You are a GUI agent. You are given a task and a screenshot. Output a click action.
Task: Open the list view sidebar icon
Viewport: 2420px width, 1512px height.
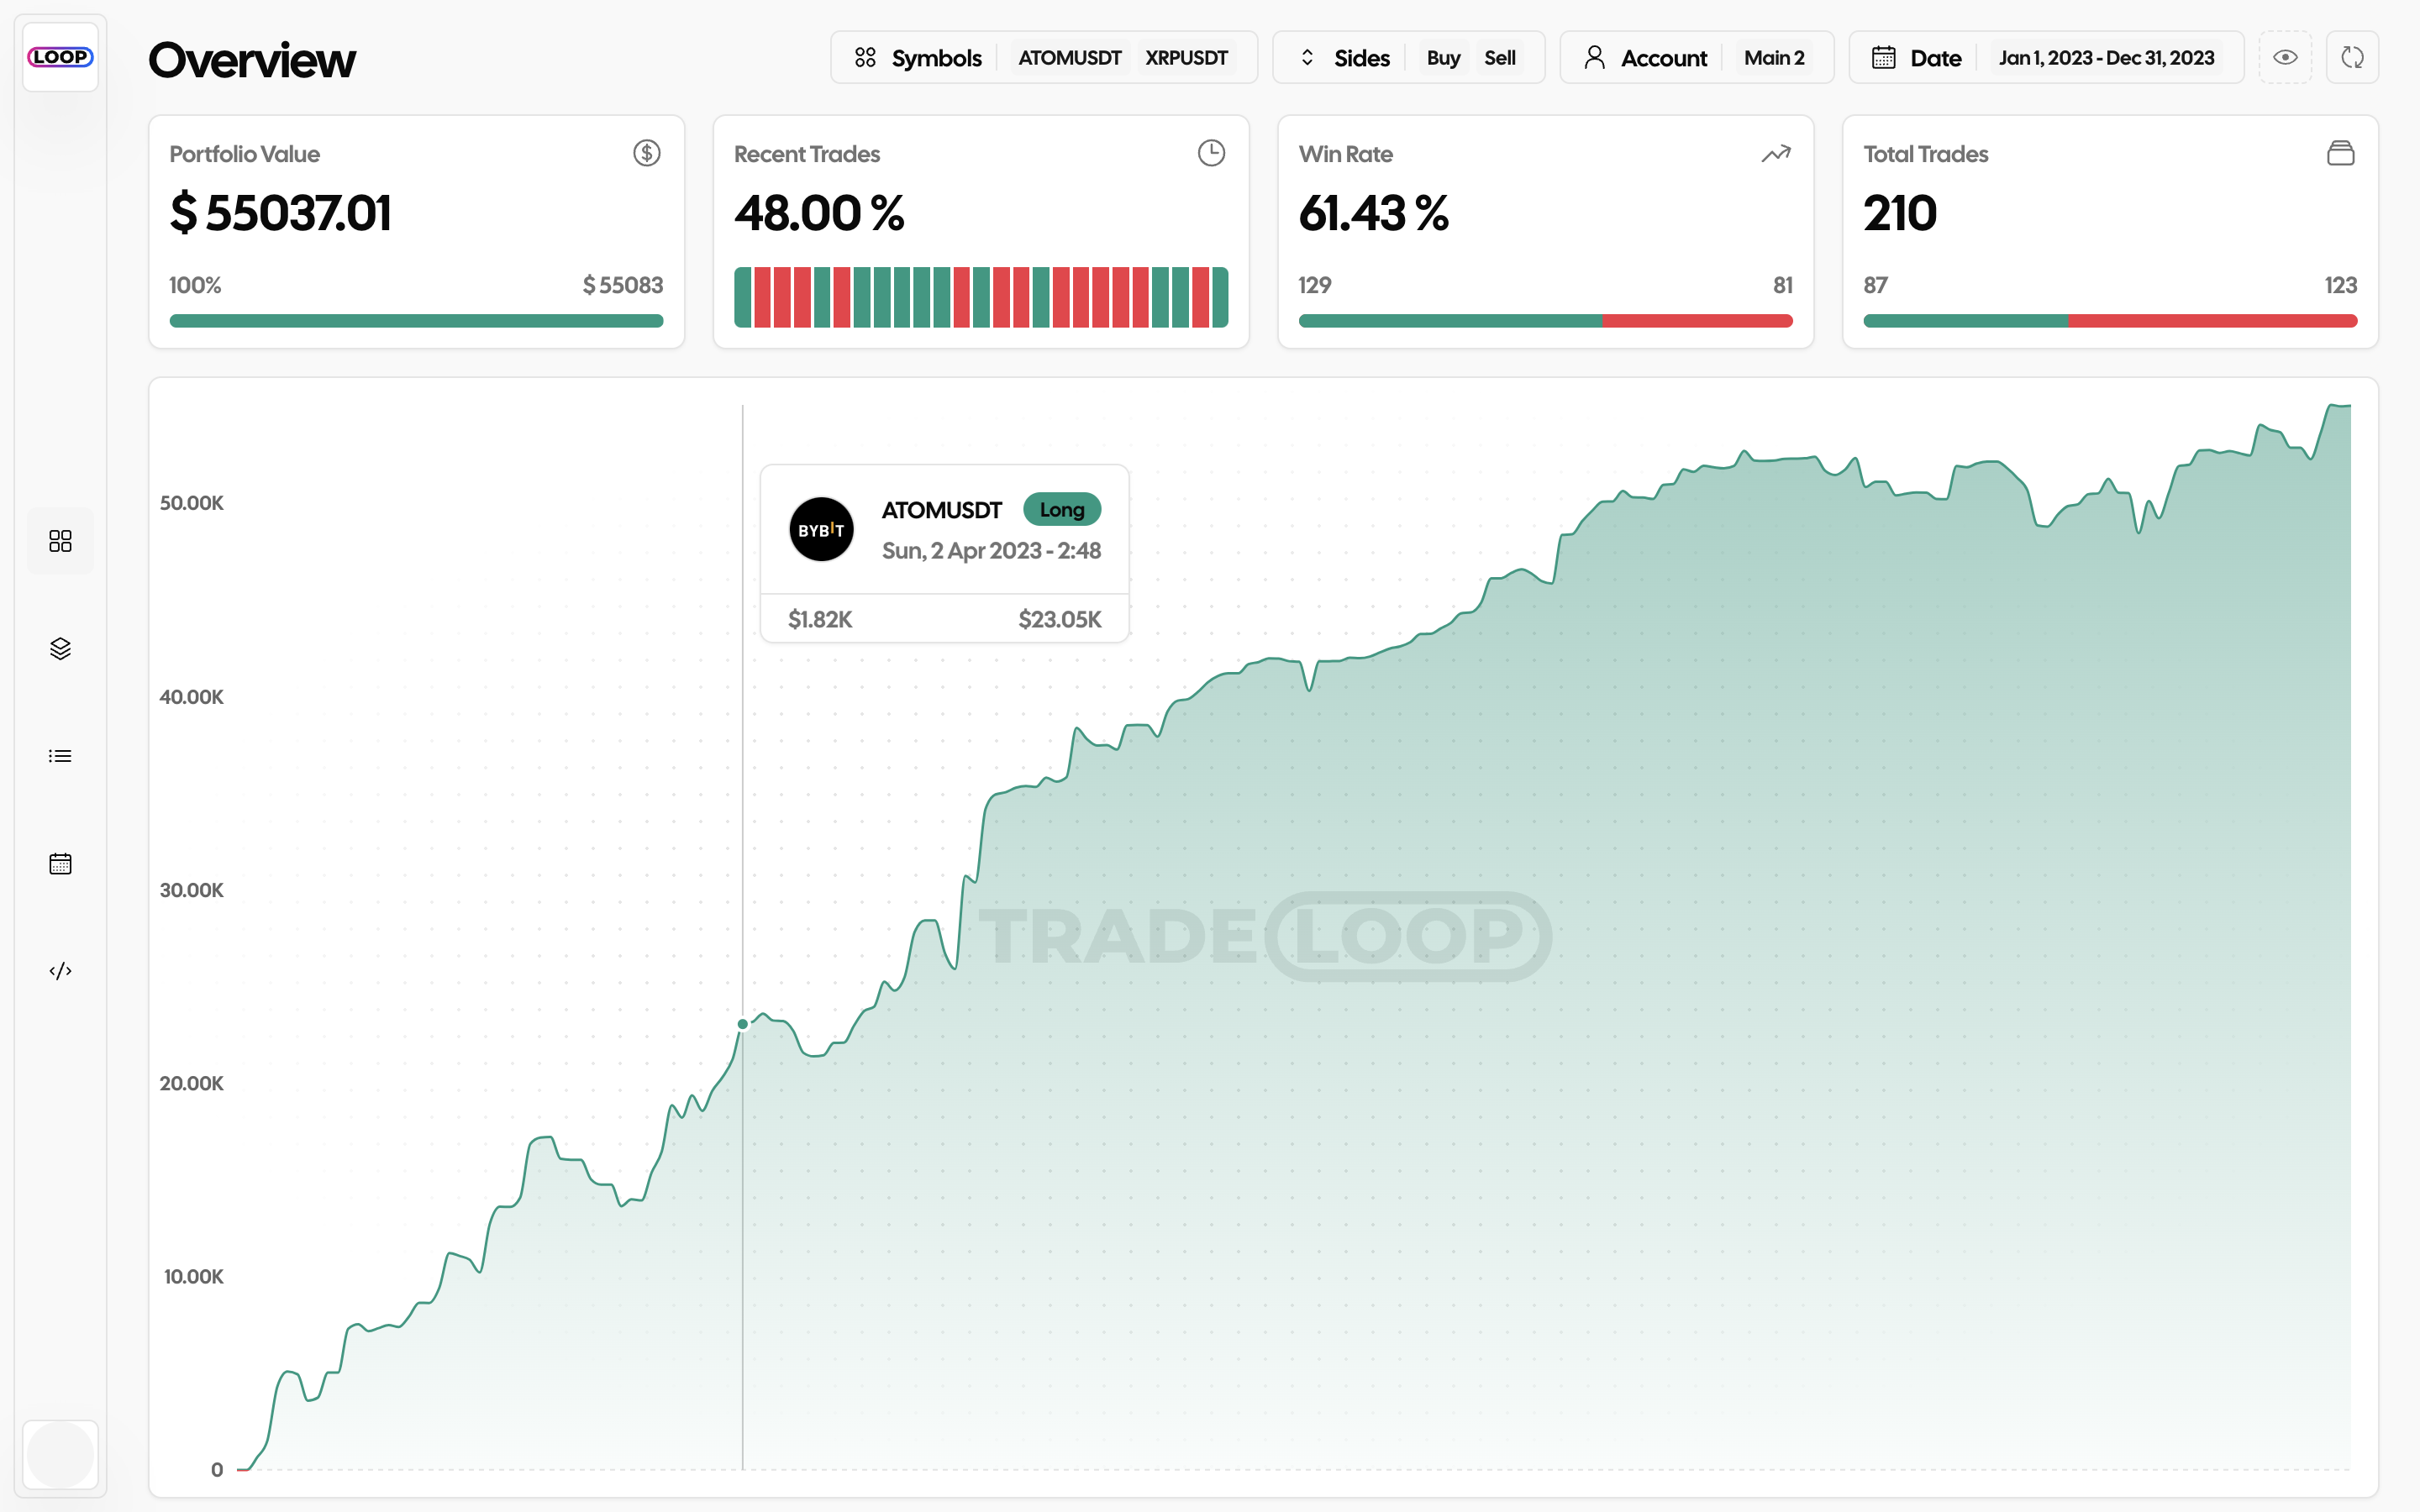60,756
